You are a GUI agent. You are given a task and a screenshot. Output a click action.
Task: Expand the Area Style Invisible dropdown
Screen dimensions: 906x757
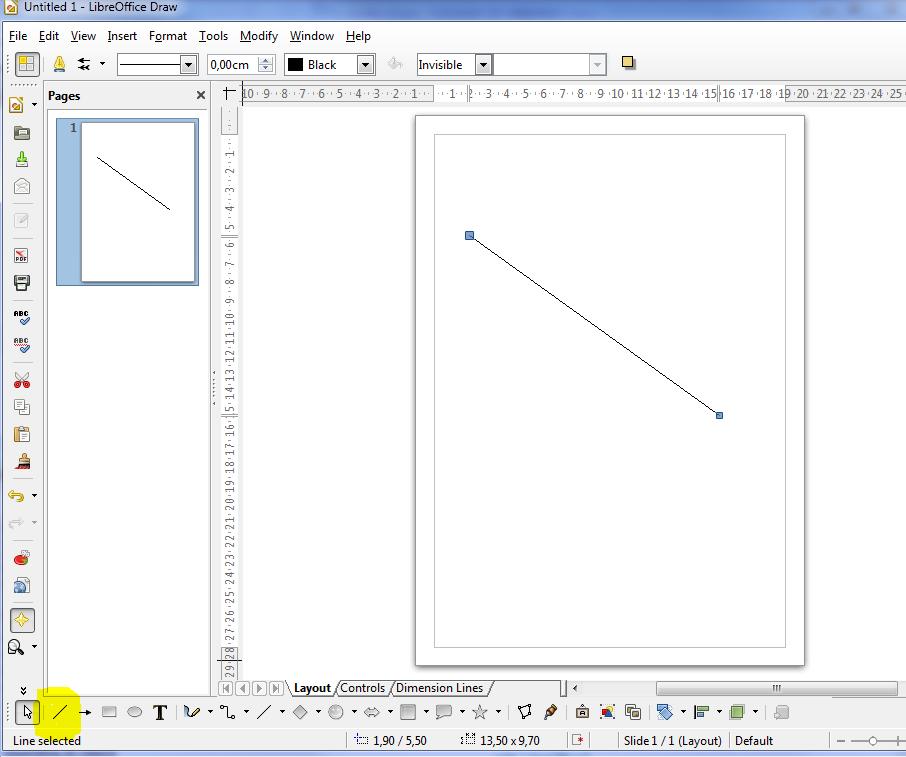tap(484, 65)
